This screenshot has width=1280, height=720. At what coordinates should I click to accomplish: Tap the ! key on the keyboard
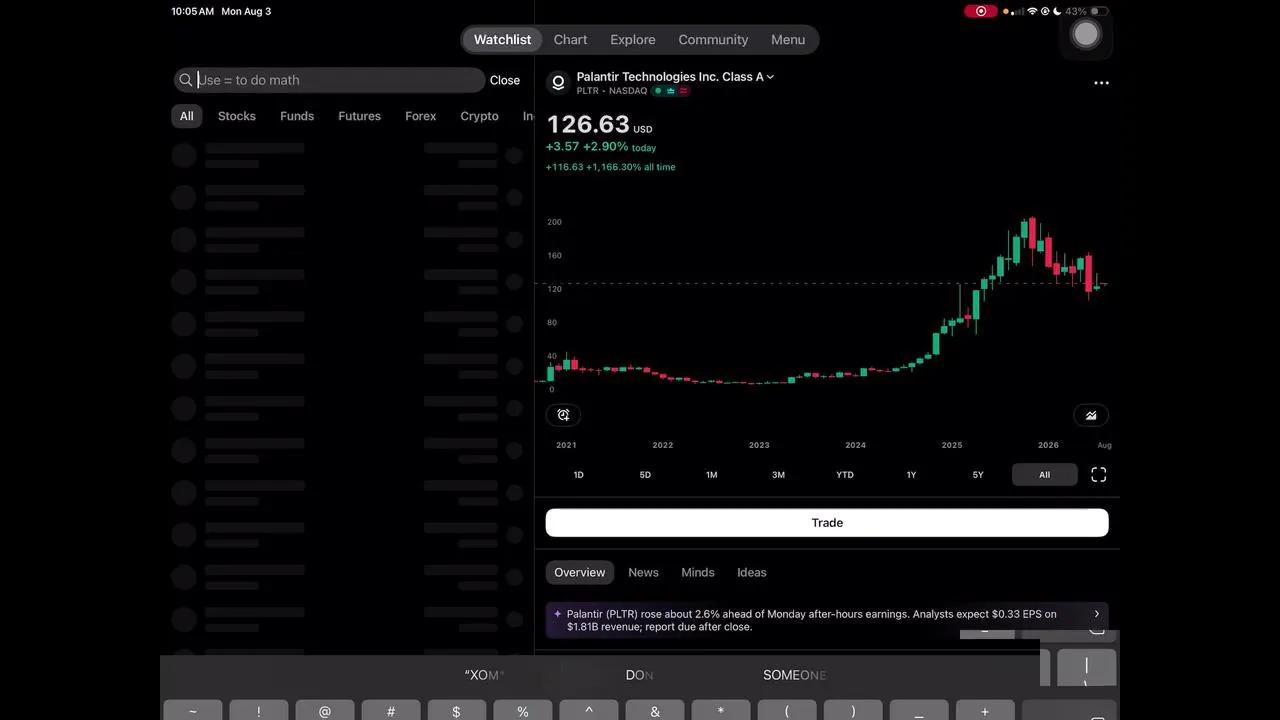pos(259,710)
